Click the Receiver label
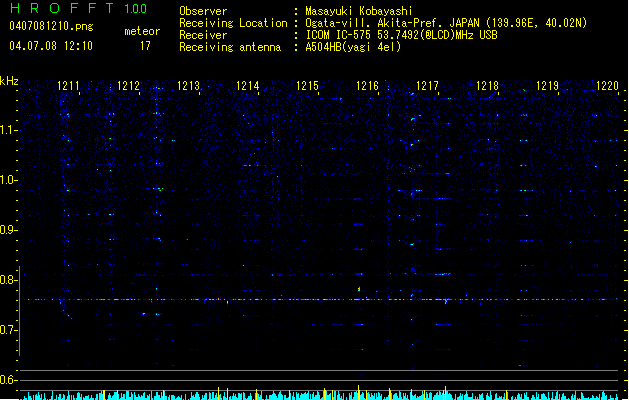The height and width of the screenshot is (400, 629). (203, 35)
